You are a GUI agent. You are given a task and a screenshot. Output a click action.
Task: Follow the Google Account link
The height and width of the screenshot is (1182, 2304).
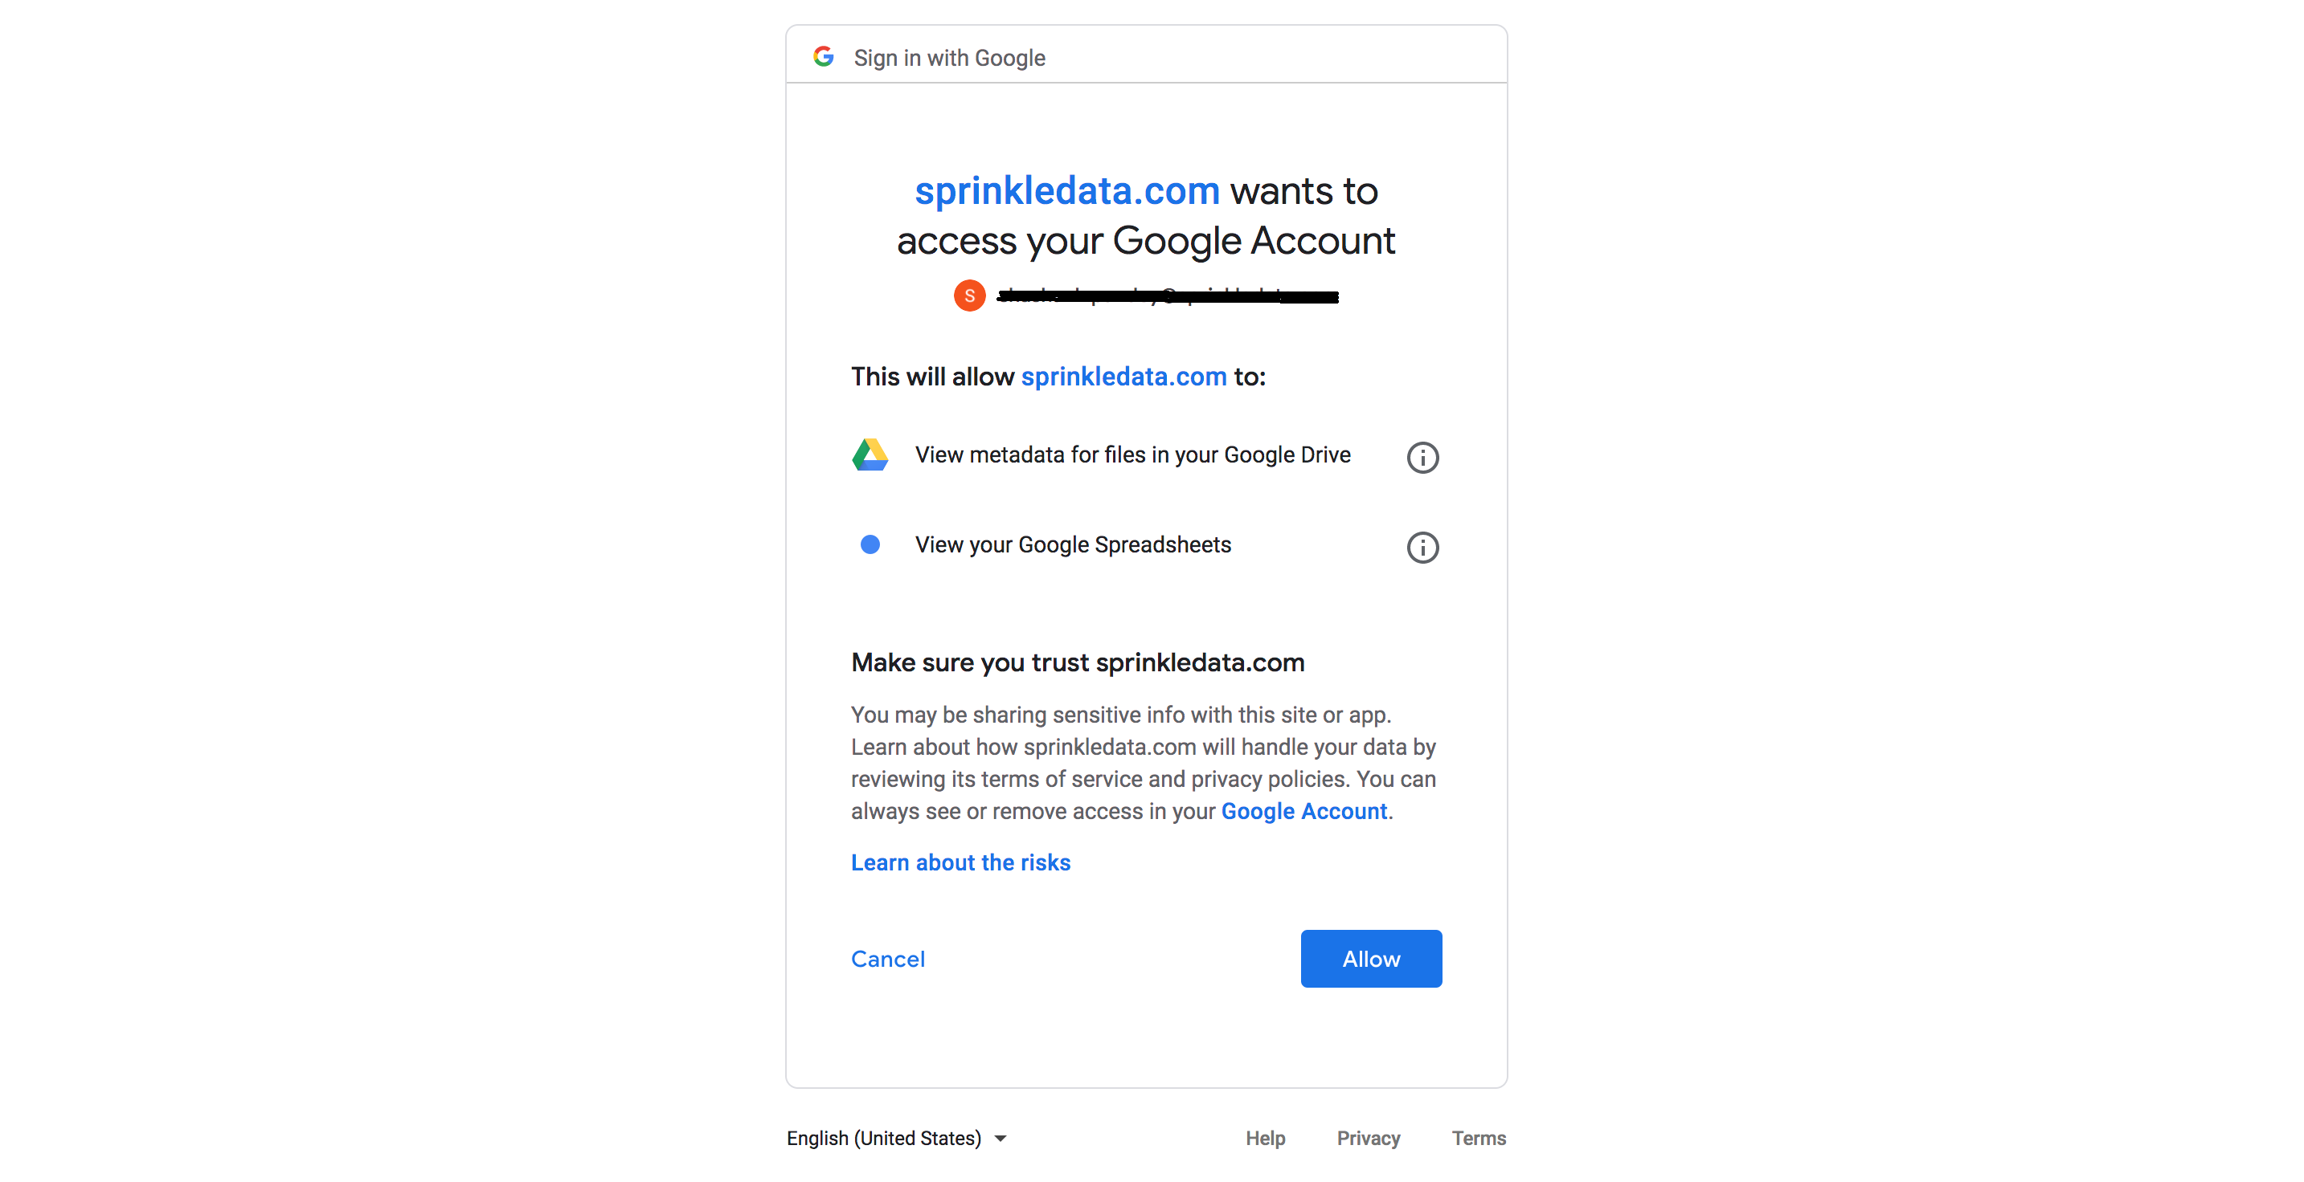point(1303,811)
